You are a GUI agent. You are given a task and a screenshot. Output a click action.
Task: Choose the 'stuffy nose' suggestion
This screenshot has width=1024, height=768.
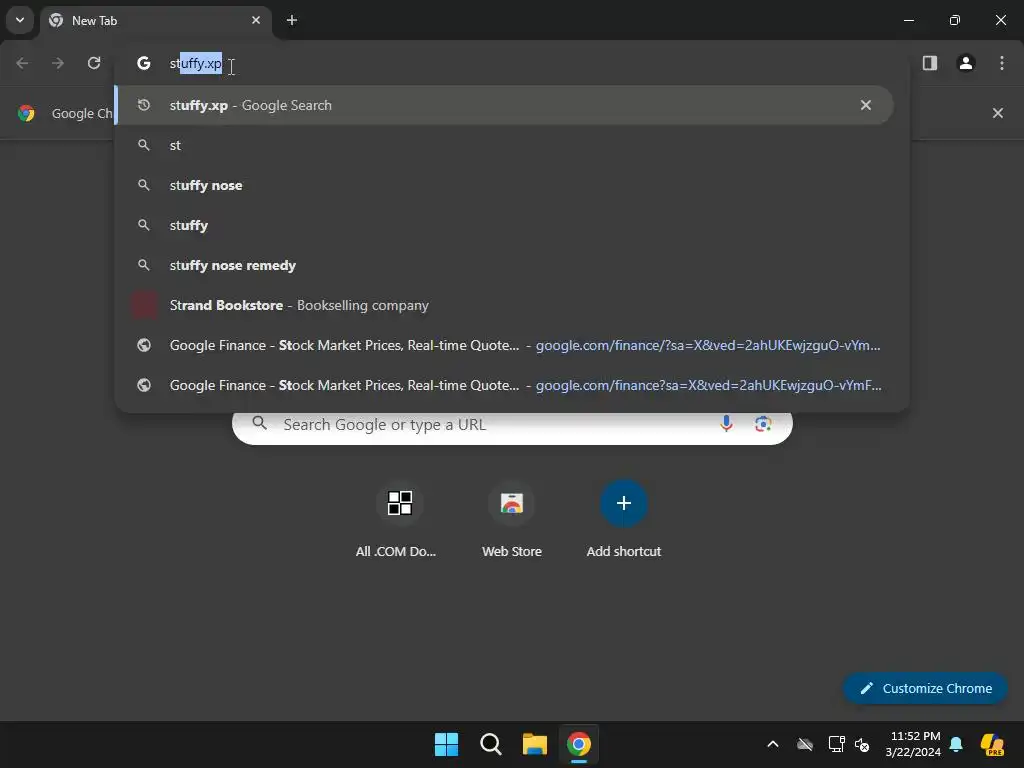tap(512, 185)
